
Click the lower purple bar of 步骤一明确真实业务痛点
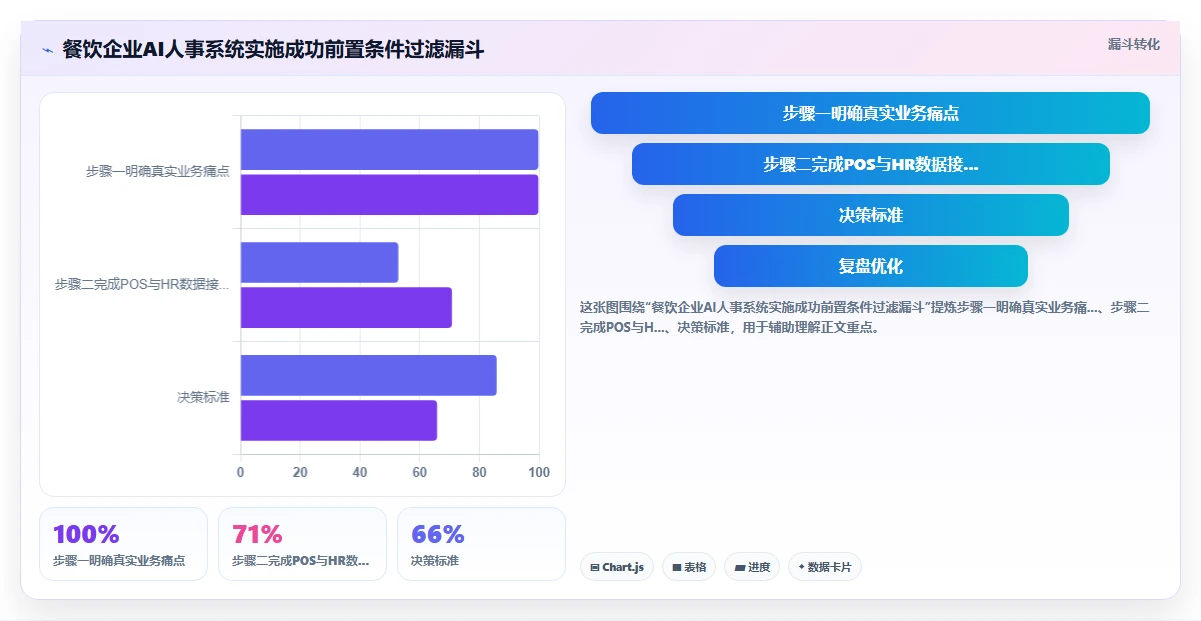[x=389, y=195]
